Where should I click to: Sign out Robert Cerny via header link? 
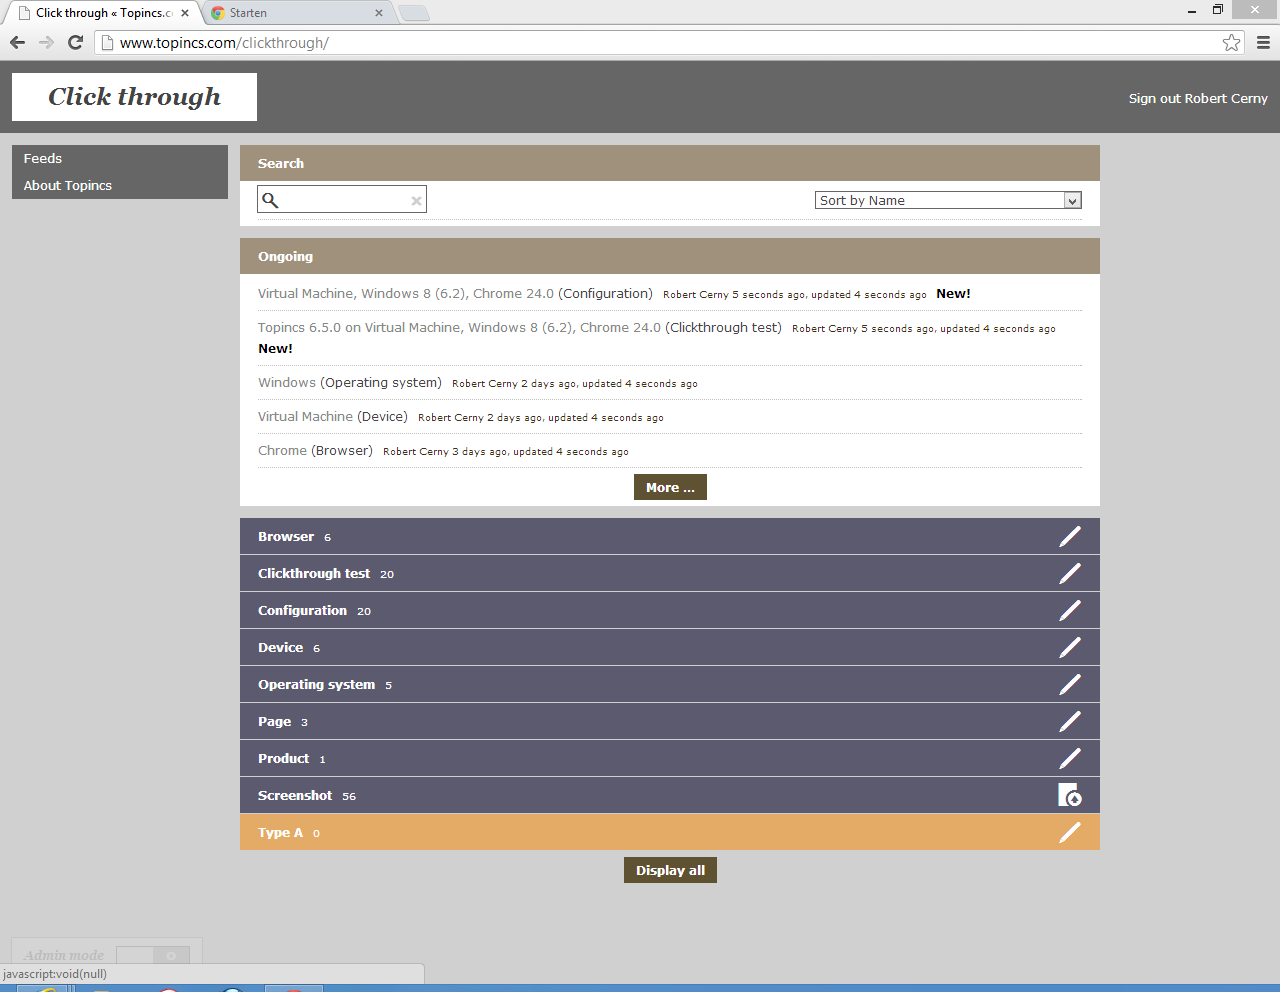(x=1197, y=99)
